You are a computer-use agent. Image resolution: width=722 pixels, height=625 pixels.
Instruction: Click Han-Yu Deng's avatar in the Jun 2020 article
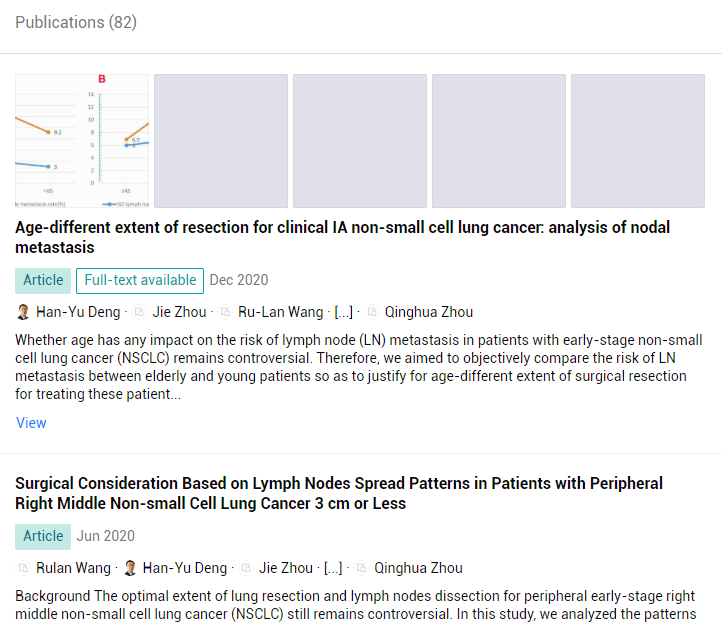click(131, 568)
